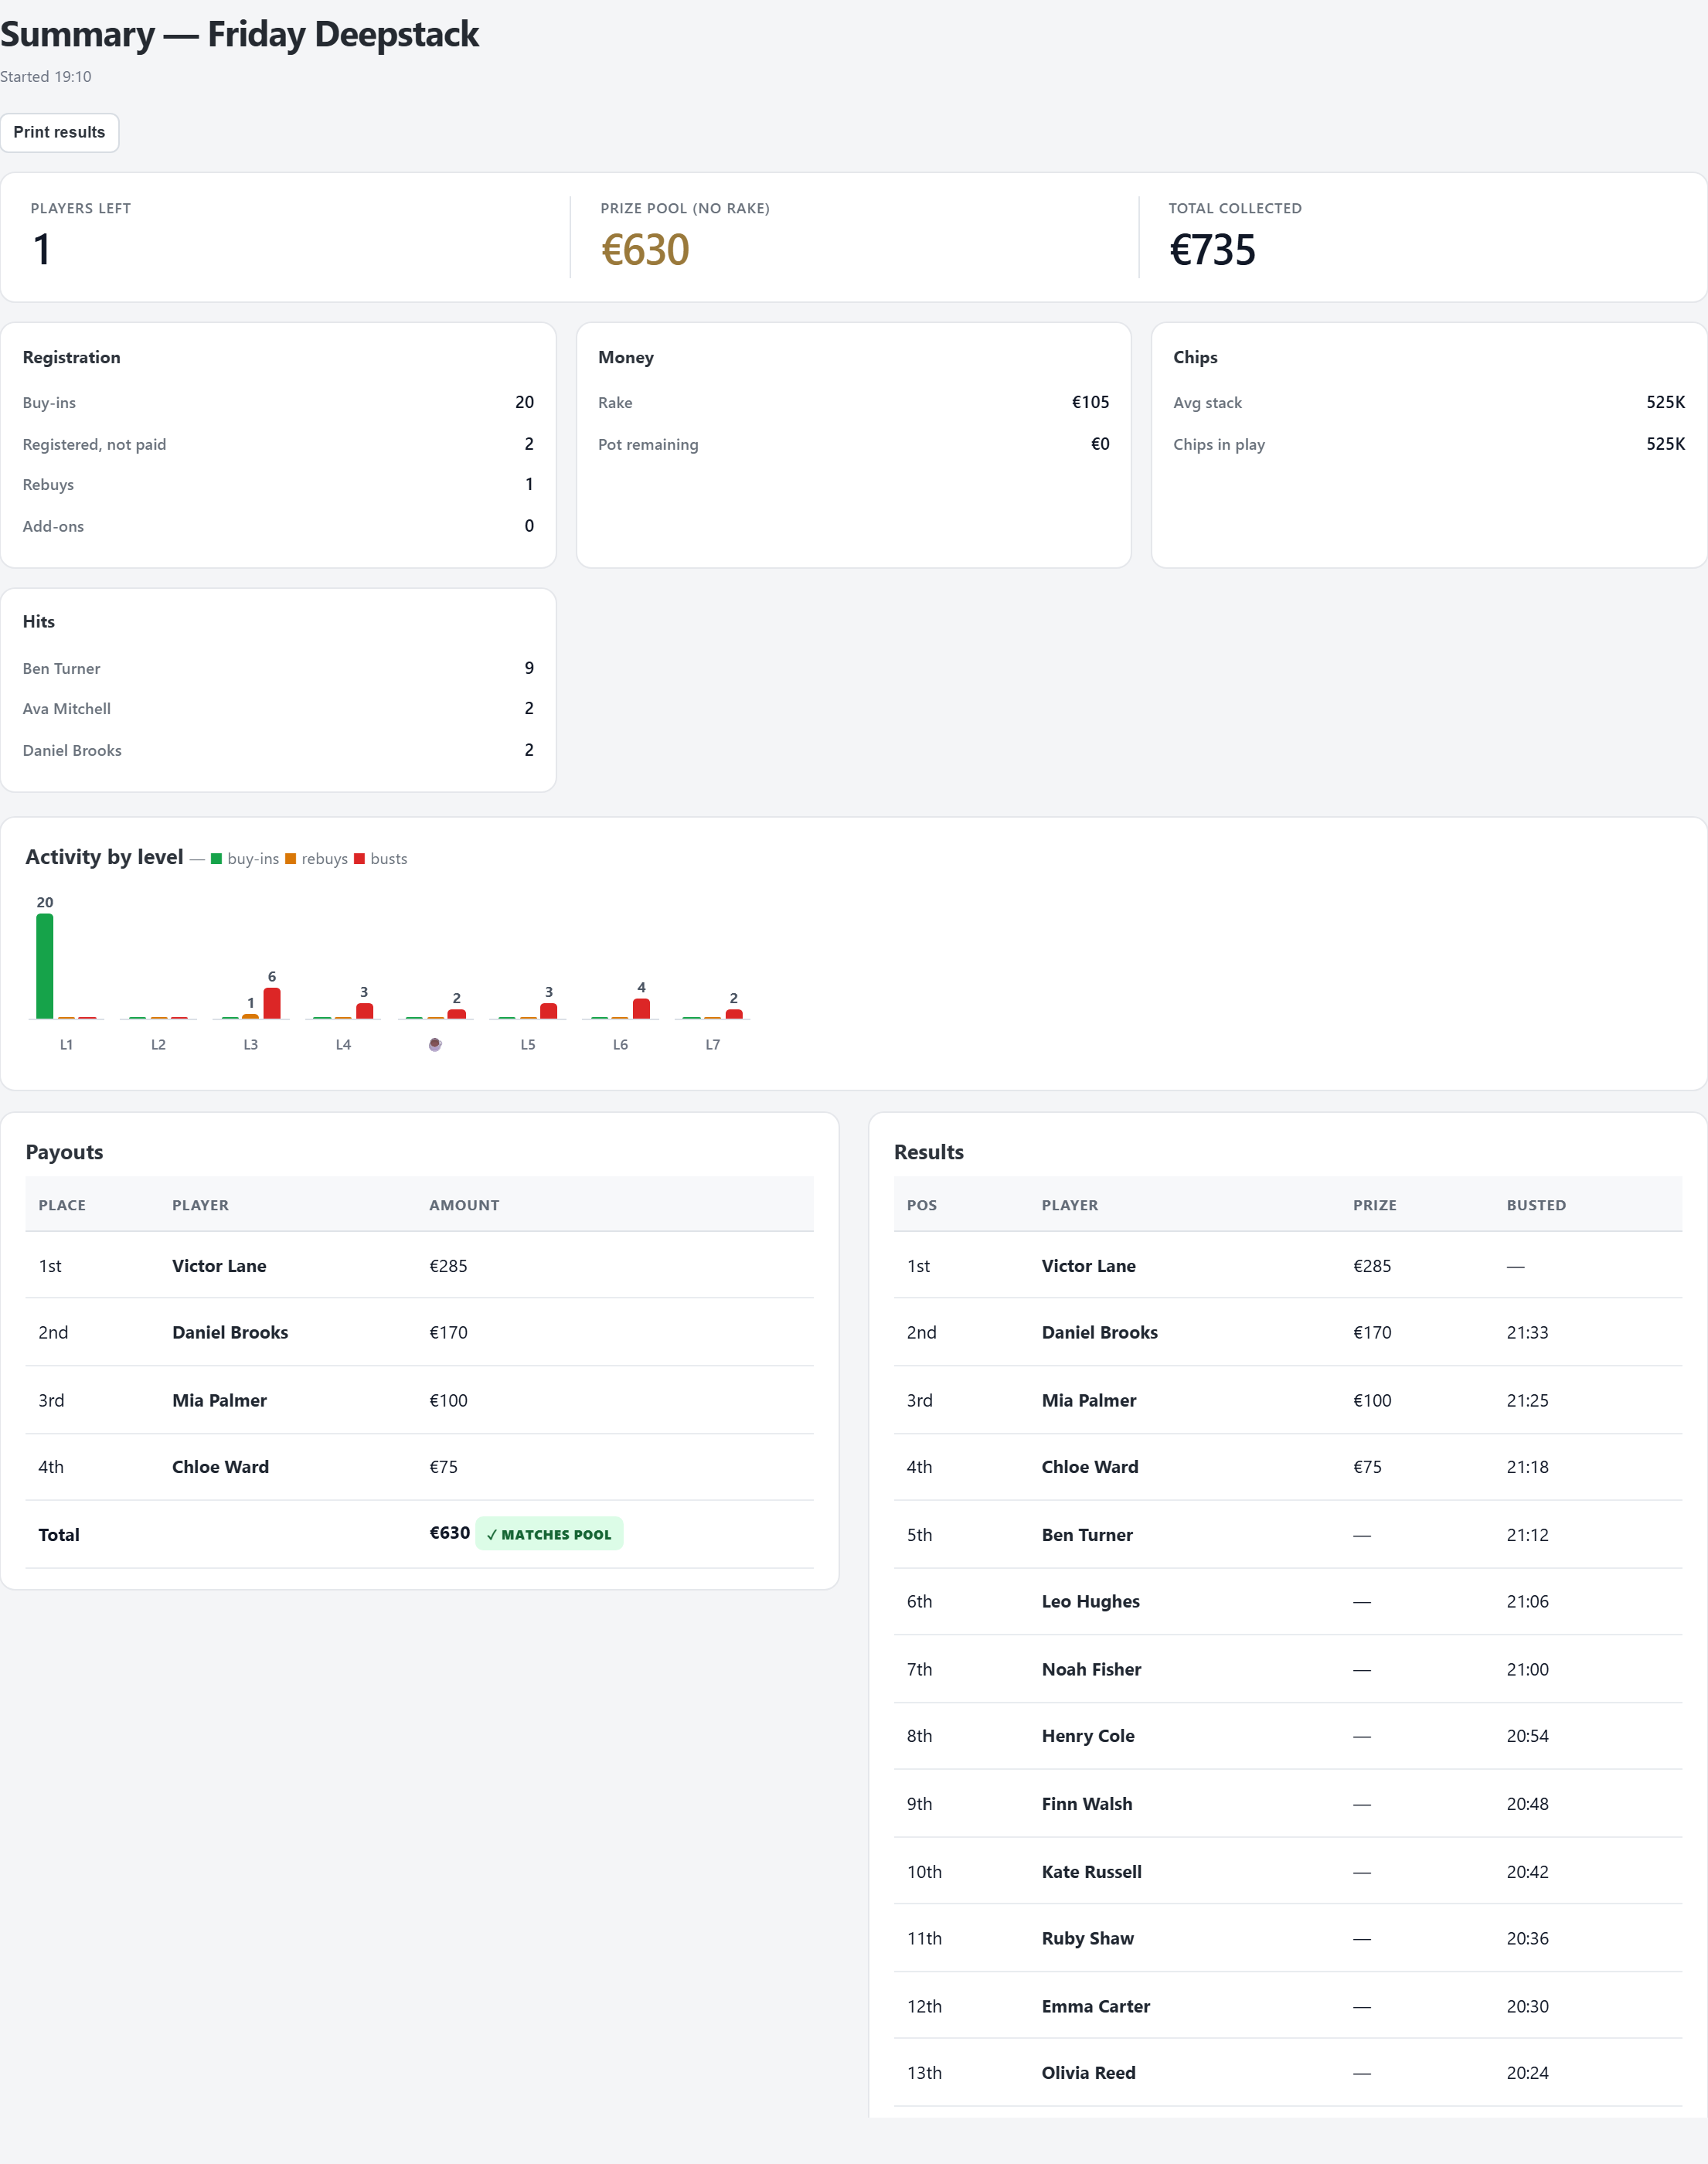1708x2164 pixels.
Task: Click the Activity by level heading
Action: pyautogui.click(x=104, y=857)
